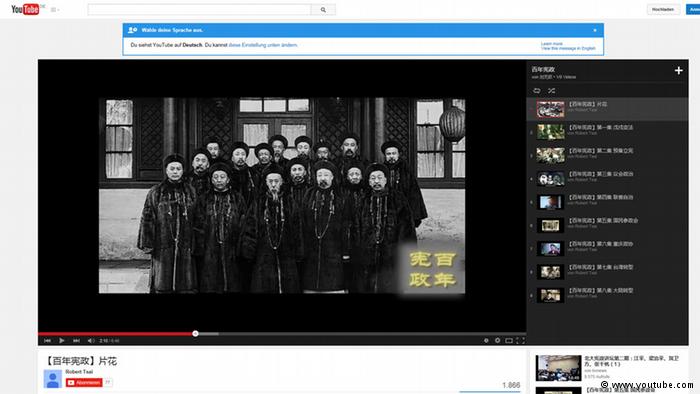Mute the video volume speaker icon
This screenshot has height=394, width=700.
click(91, 340)
